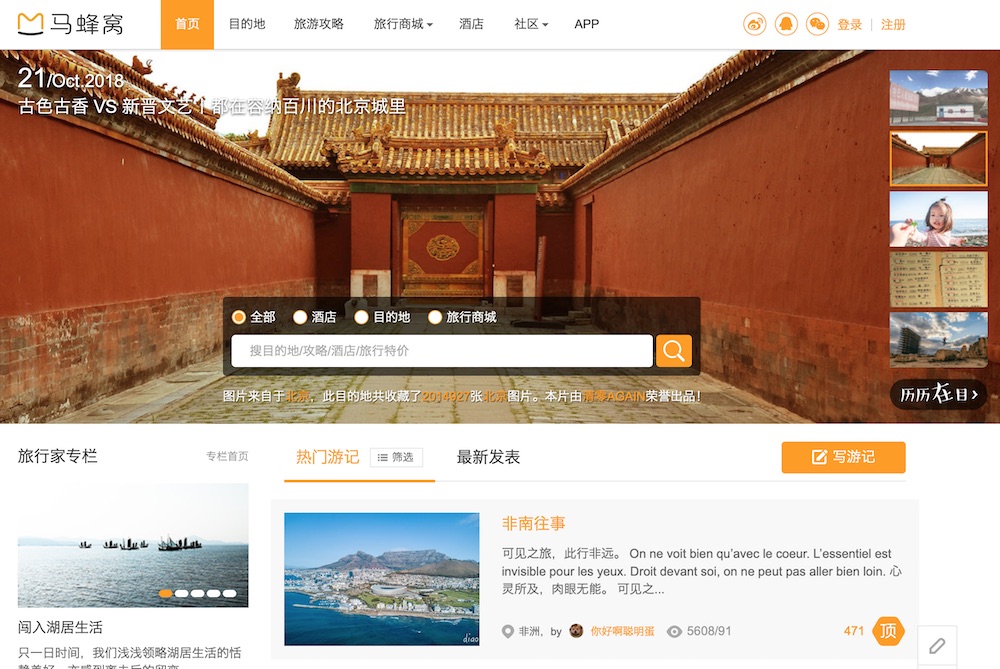Select the 全部 radio option
Screen dimensions: 1000x669
click(x=239, y=317)
